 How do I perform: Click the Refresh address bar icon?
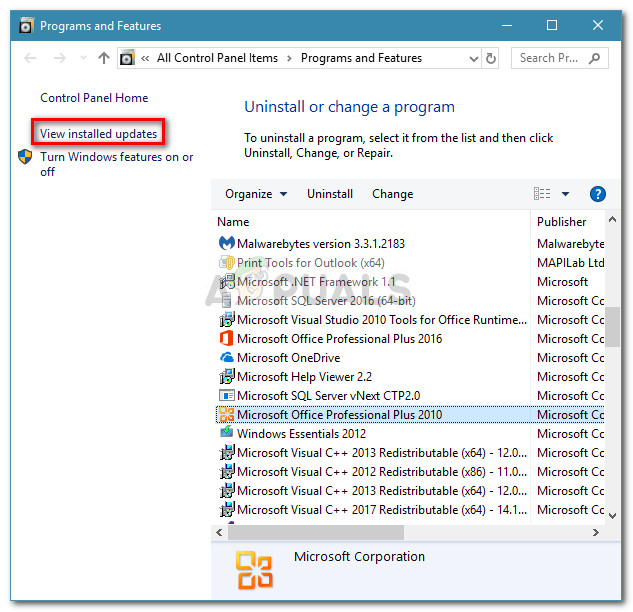(x=491, y=58)
